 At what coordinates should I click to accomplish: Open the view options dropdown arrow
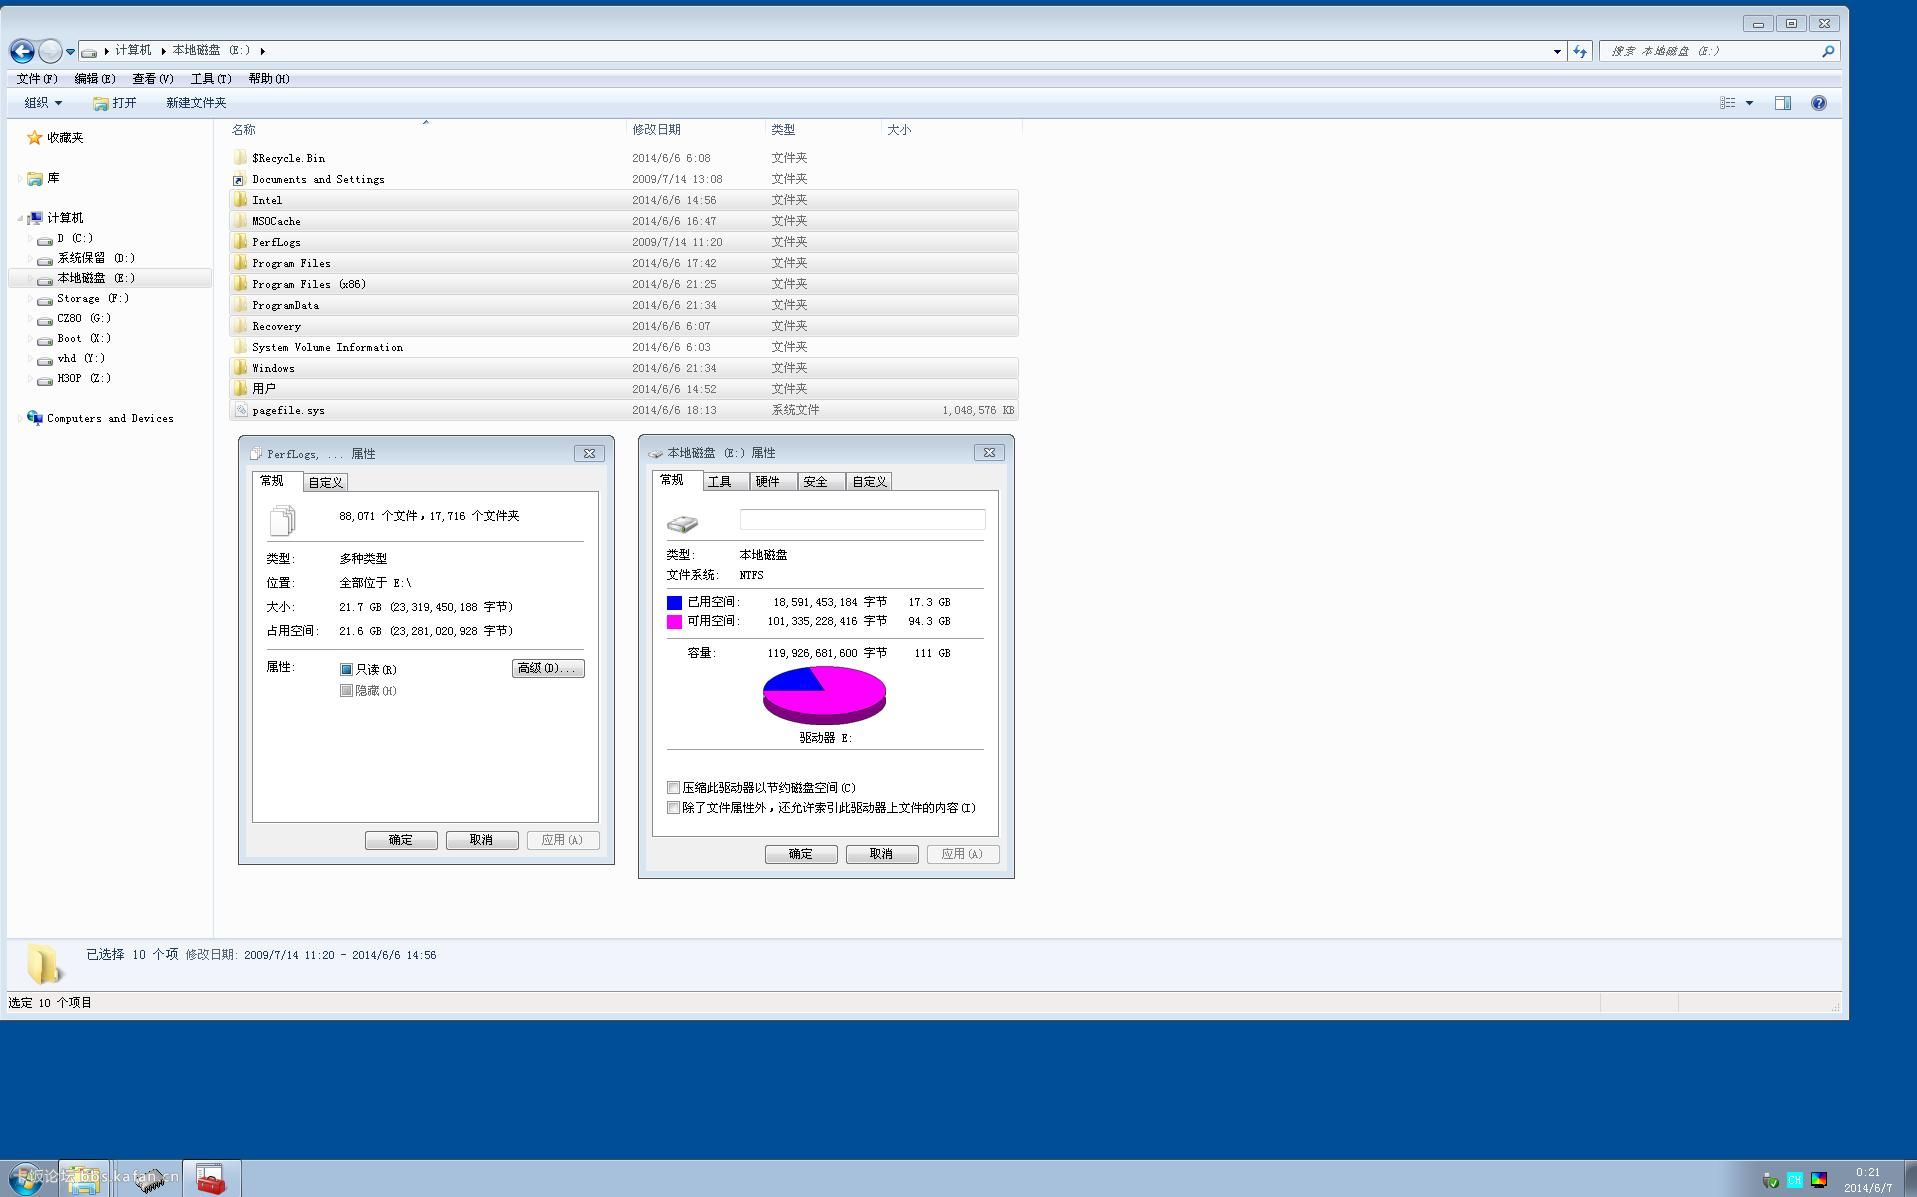point(1749,103)
